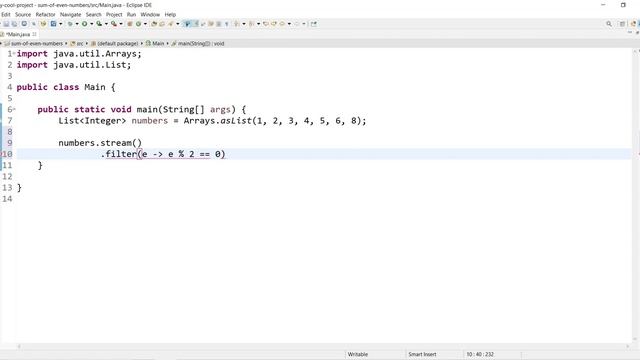Viewport: 640px width, 360px height.
Task: Collapse the main method fold at line 6
Action: click(x=14, y=109)
